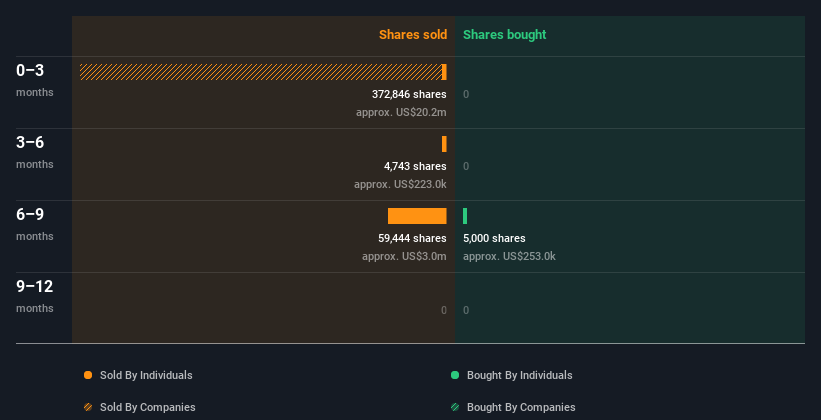
Task: Select the Sold By Companies legend label
Action: pyautogui.click(x=148, y=407)
